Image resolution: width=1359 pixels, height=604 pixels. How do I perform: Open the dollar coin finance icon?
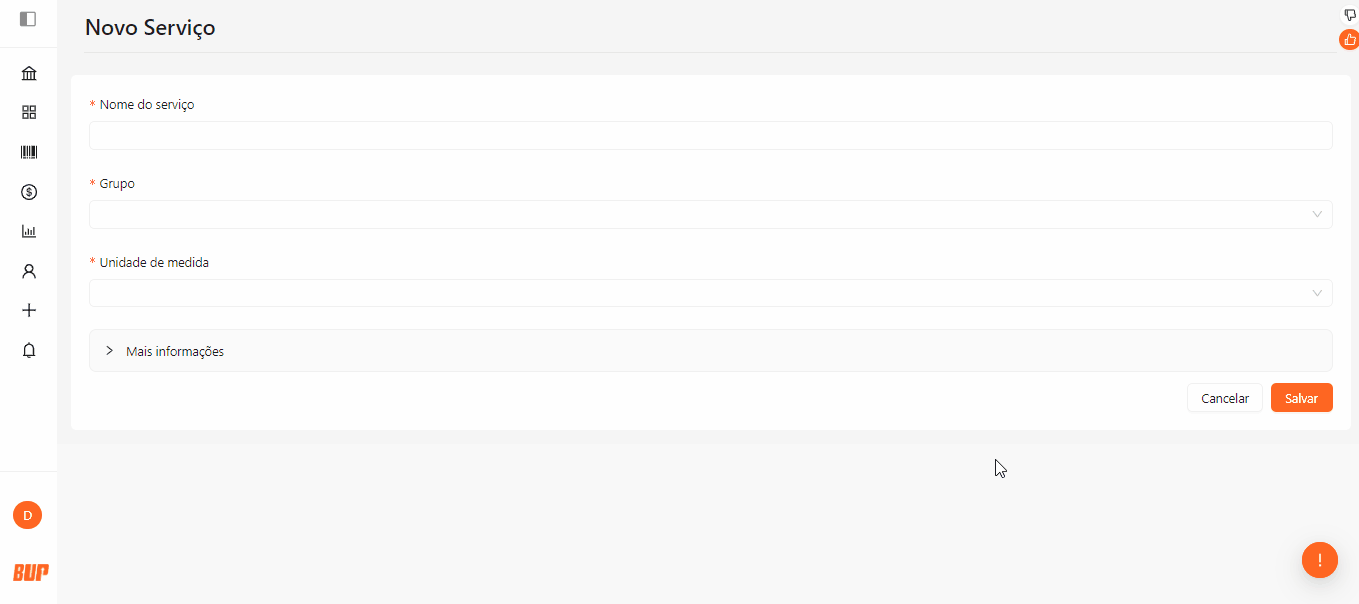[29, 192]
